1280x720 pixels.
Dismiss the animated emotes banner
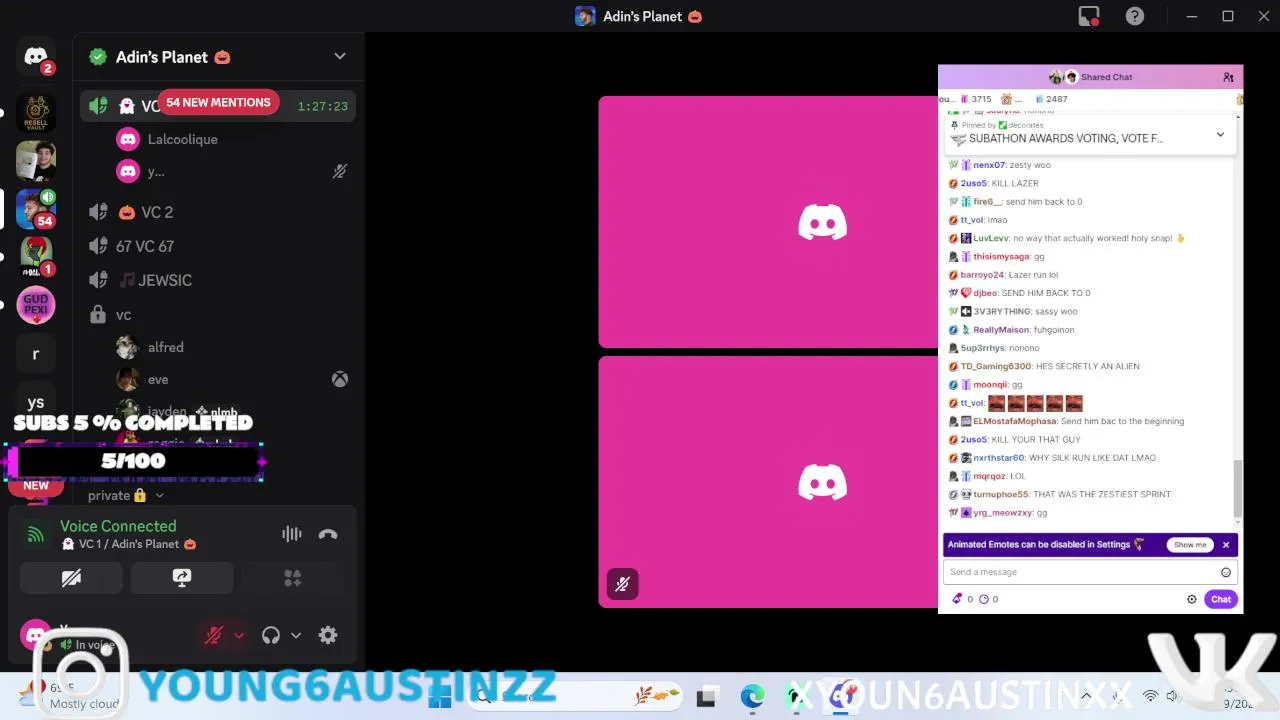point(1226,545)
